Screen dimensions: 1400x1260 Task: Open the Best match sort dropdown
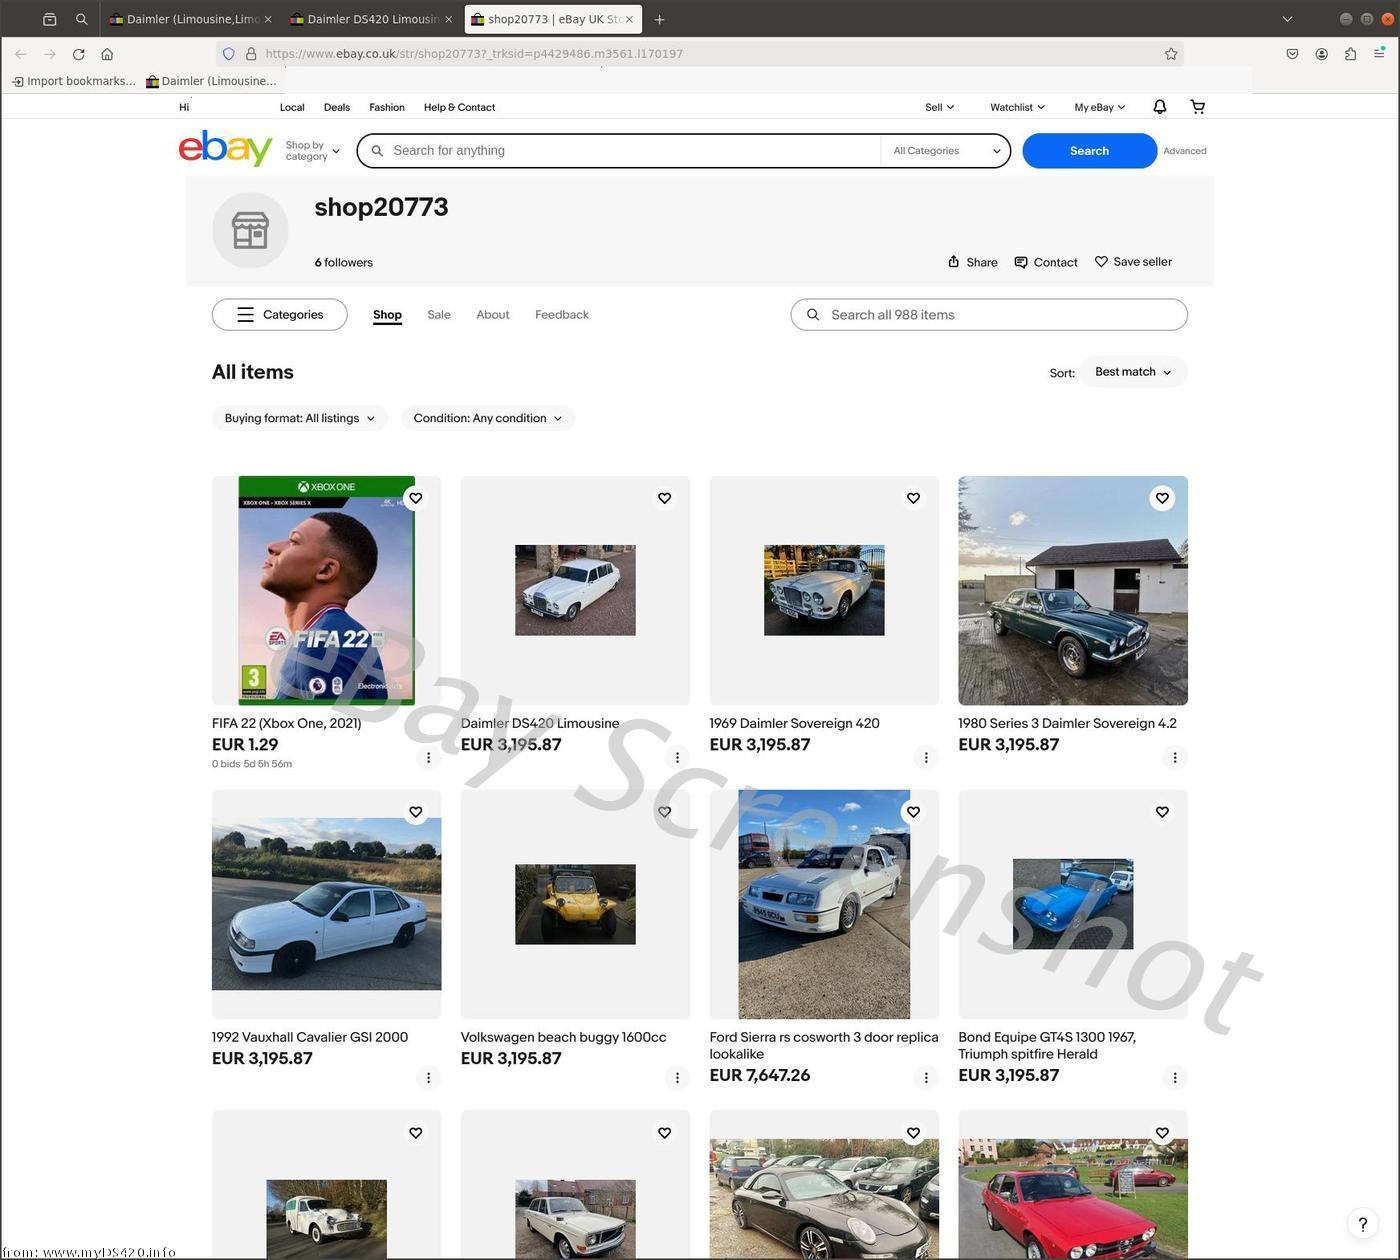pyautogui.click(x=1132, y=372)
